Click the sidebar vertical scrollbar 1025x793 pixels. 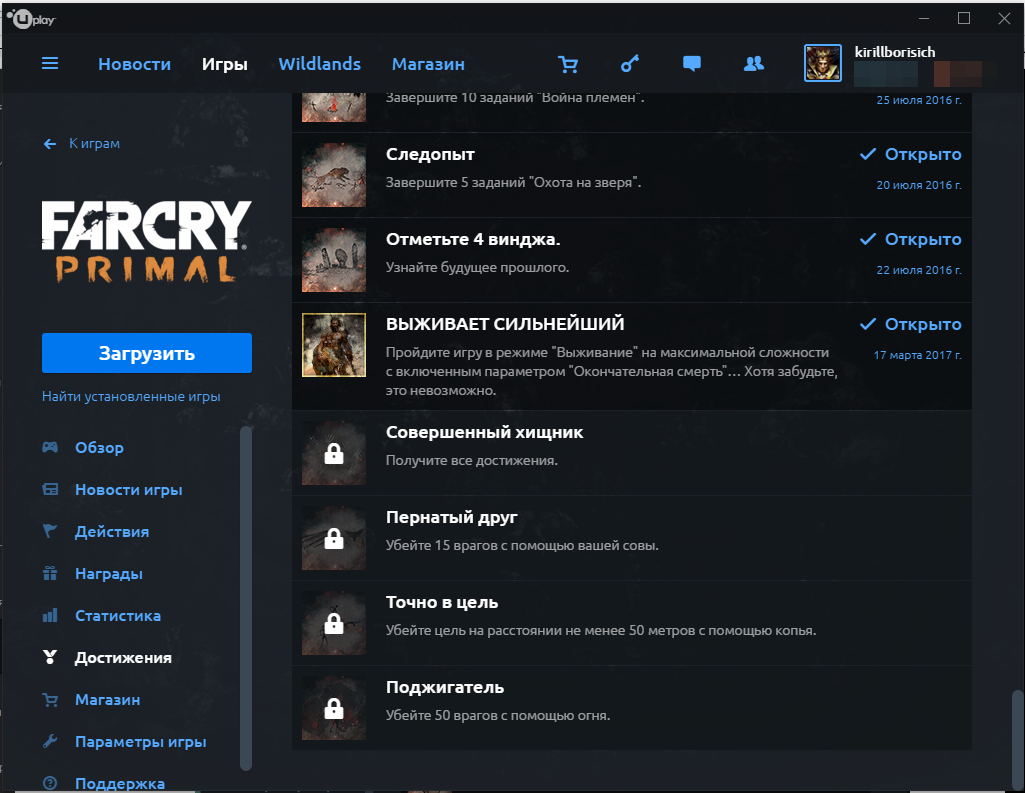[246, 598]
